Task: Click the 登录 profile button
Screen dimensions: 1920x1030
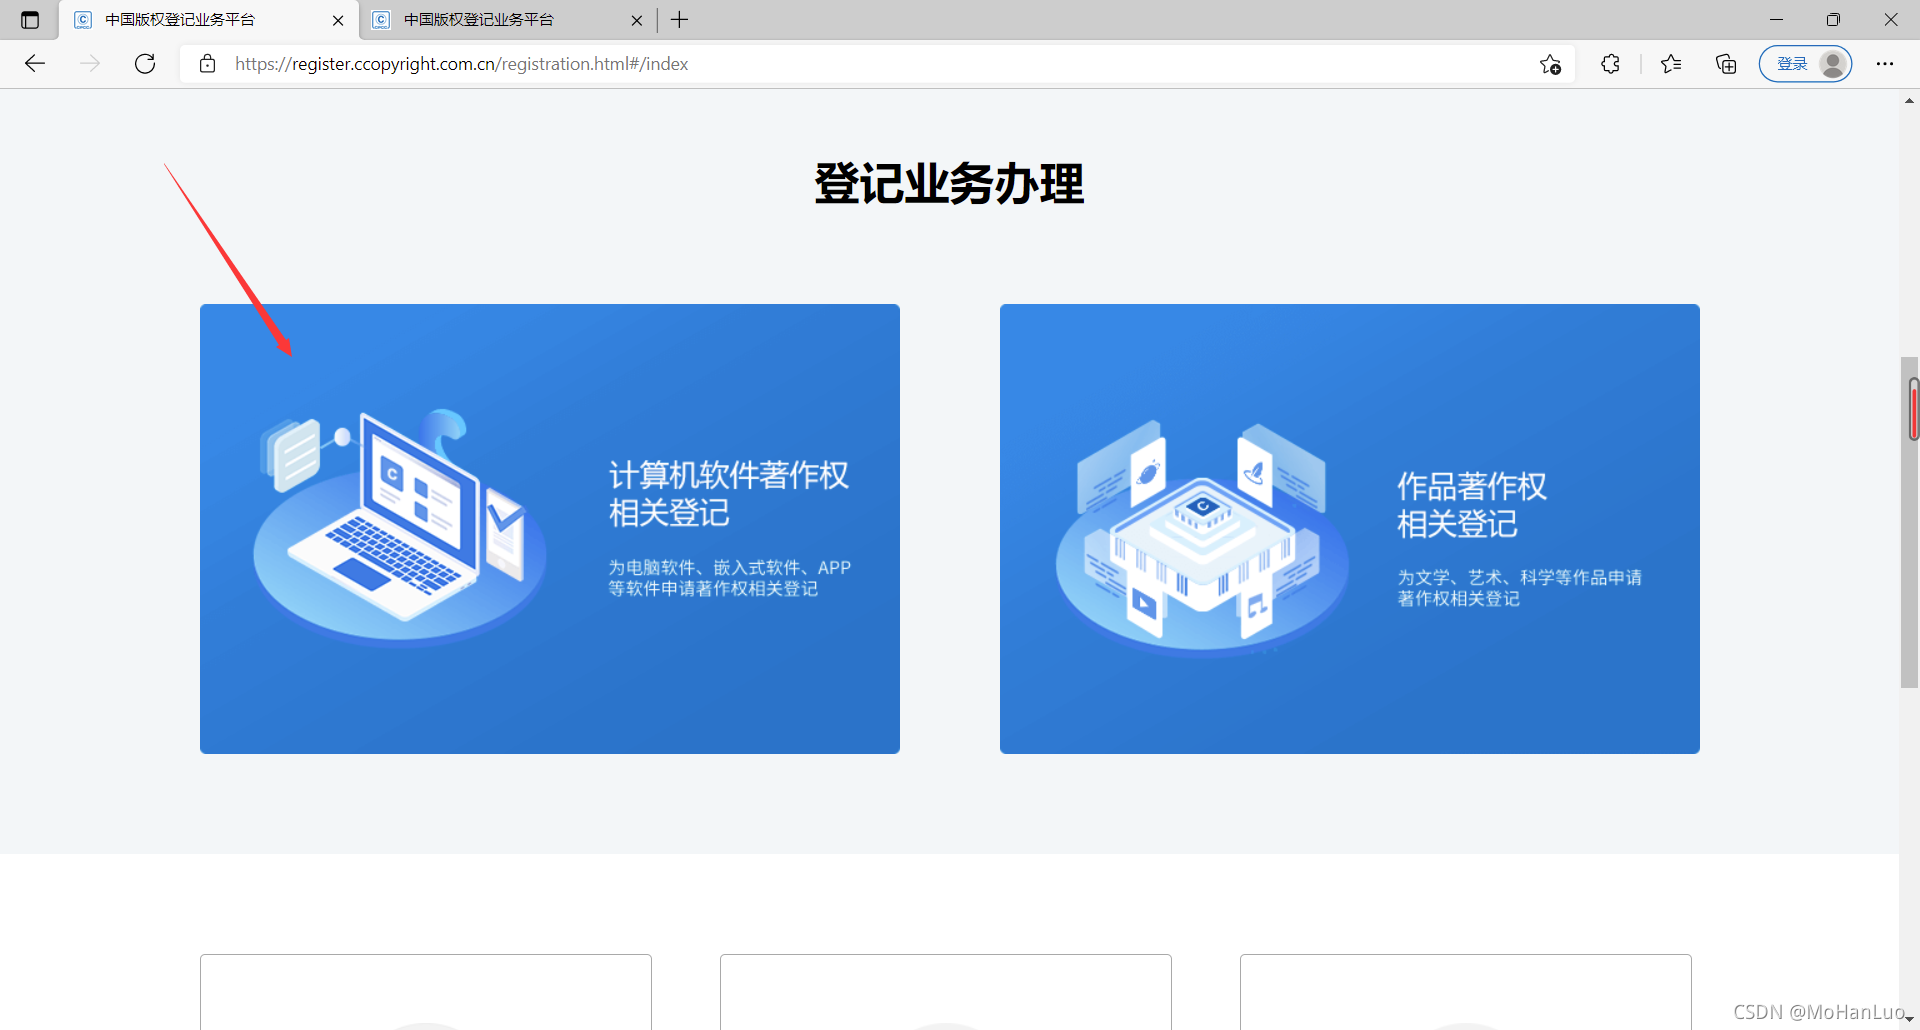Action: (x=1806, y=64)
